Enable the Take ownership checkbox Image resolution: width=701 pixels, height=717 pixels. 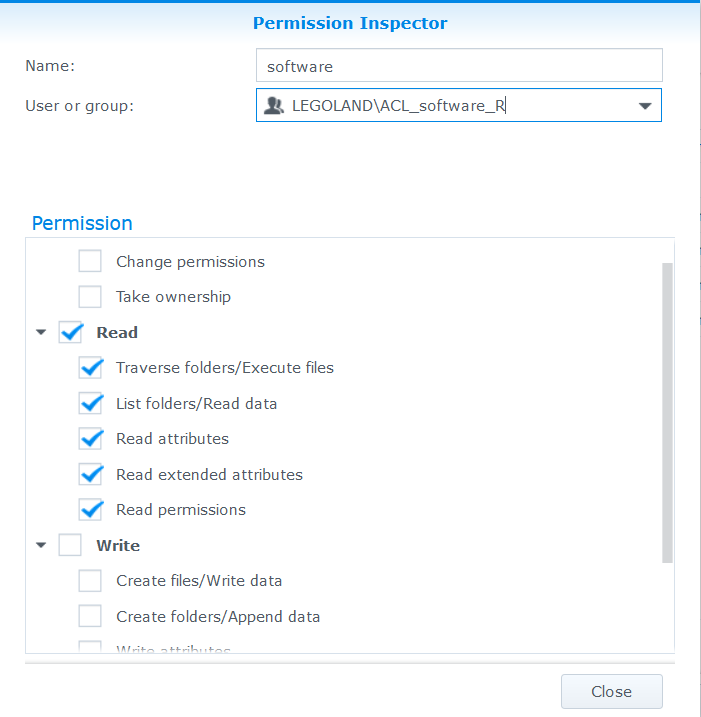(90, 297)
